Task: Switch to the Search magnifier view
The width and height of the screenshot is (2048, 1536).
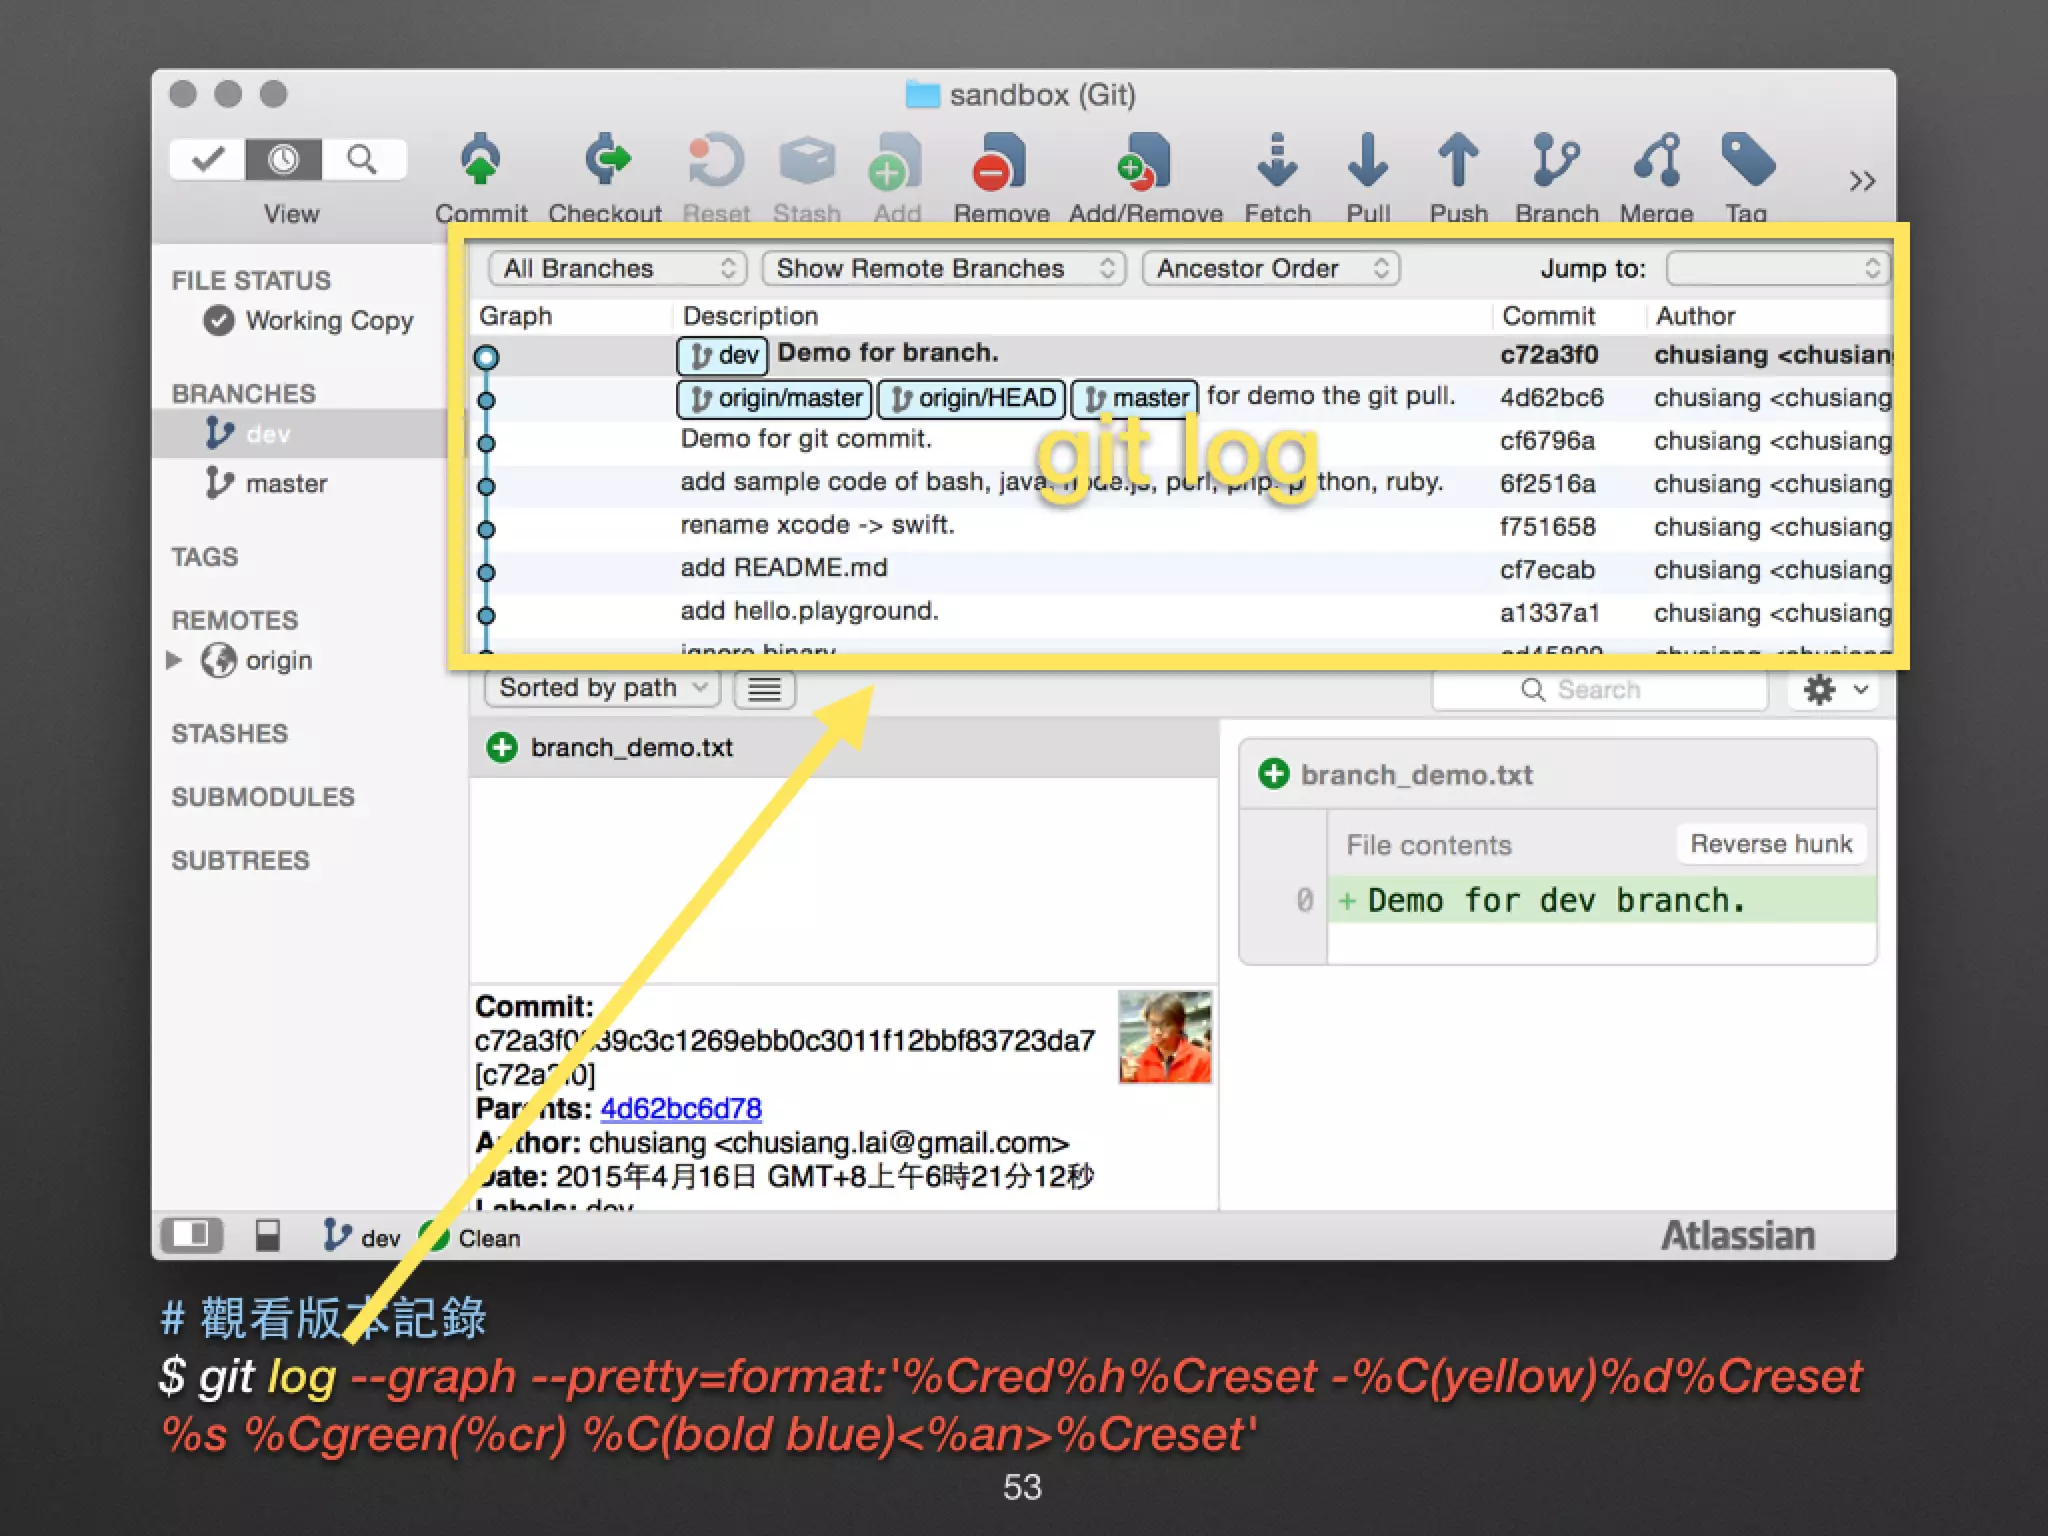Action: (362, 159)
